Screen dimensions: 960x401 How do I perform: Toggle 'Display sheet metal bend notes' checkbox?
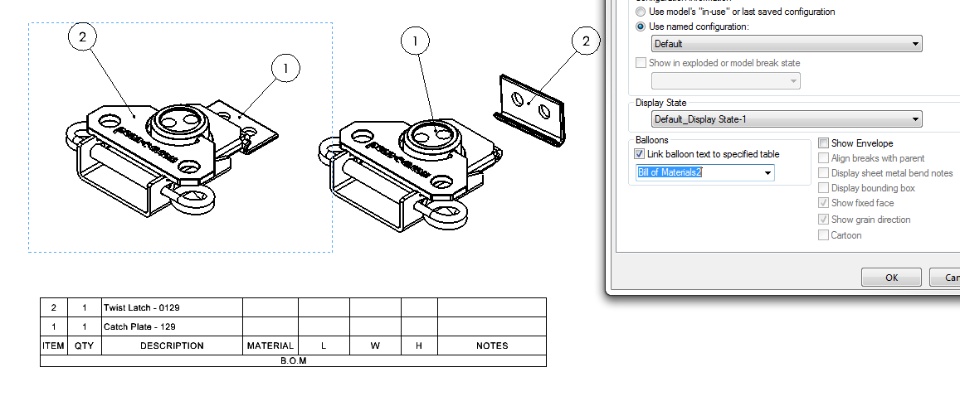click(823, 173)
